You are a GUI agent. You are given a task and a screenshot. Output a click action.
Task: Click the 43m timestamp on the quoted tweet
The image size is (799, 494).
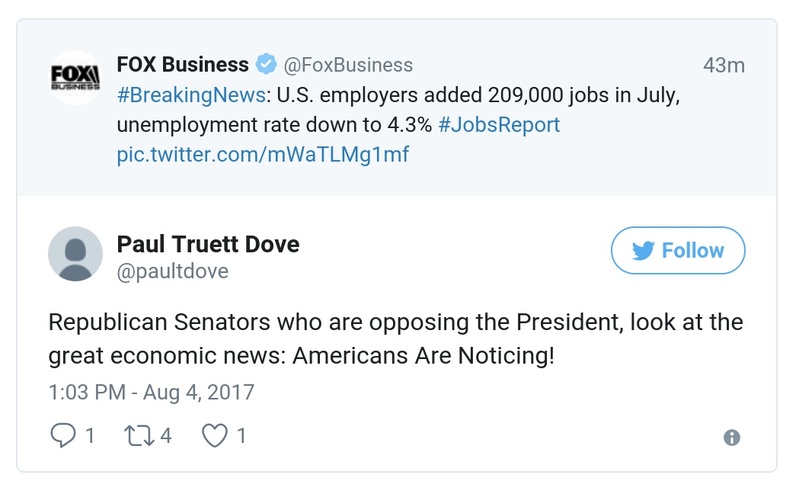723,65
